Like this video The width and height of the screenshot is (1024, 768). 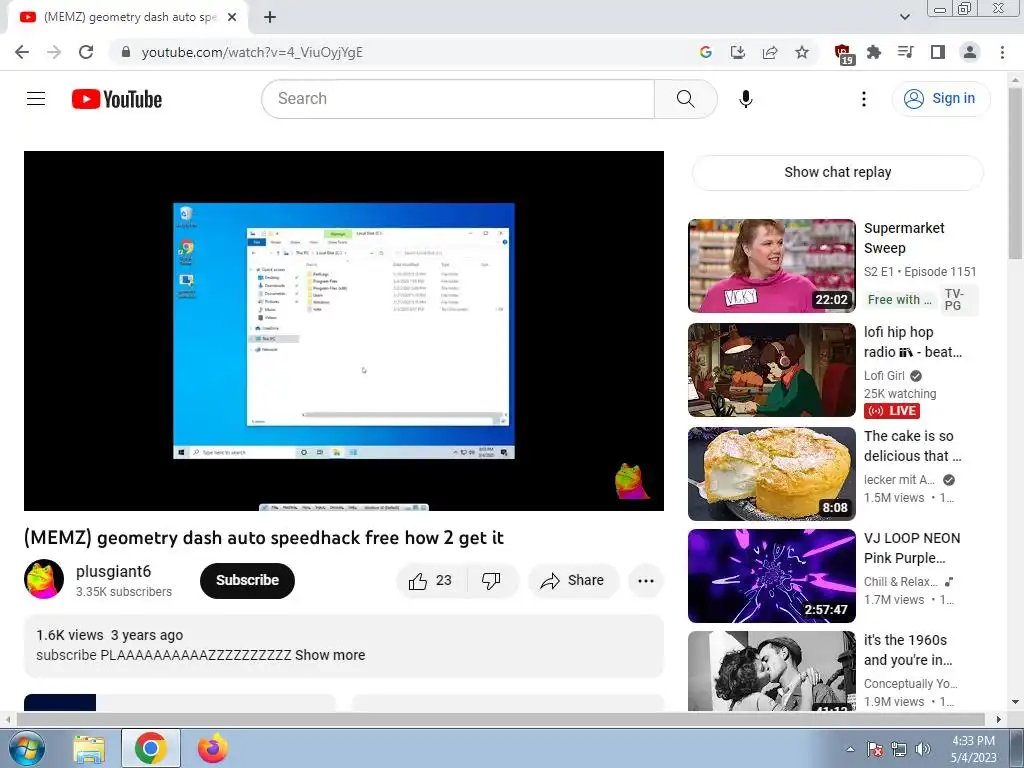click(x=431, y=581)
